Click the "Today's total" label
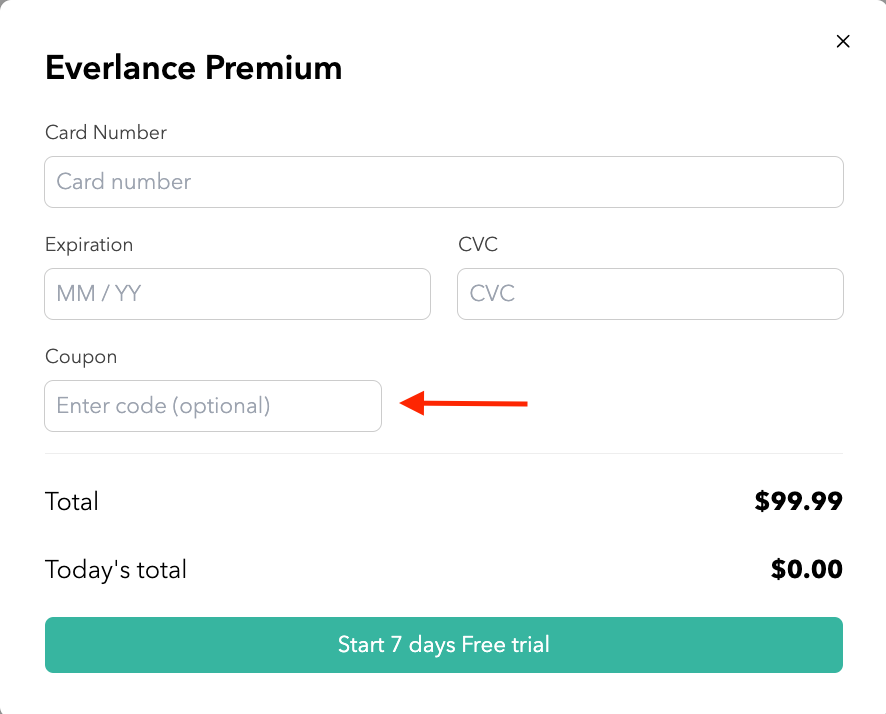The width and height of the screenshot is (886, 714). pyautogui.click(x=116, y=570)
